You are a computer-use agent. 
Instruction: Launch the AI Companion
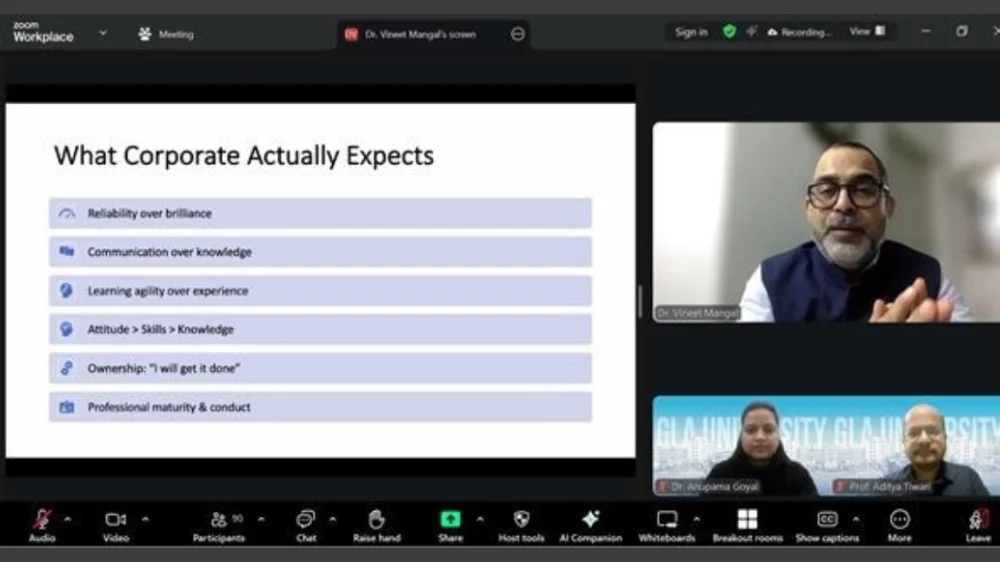click(x=590, y=520)
